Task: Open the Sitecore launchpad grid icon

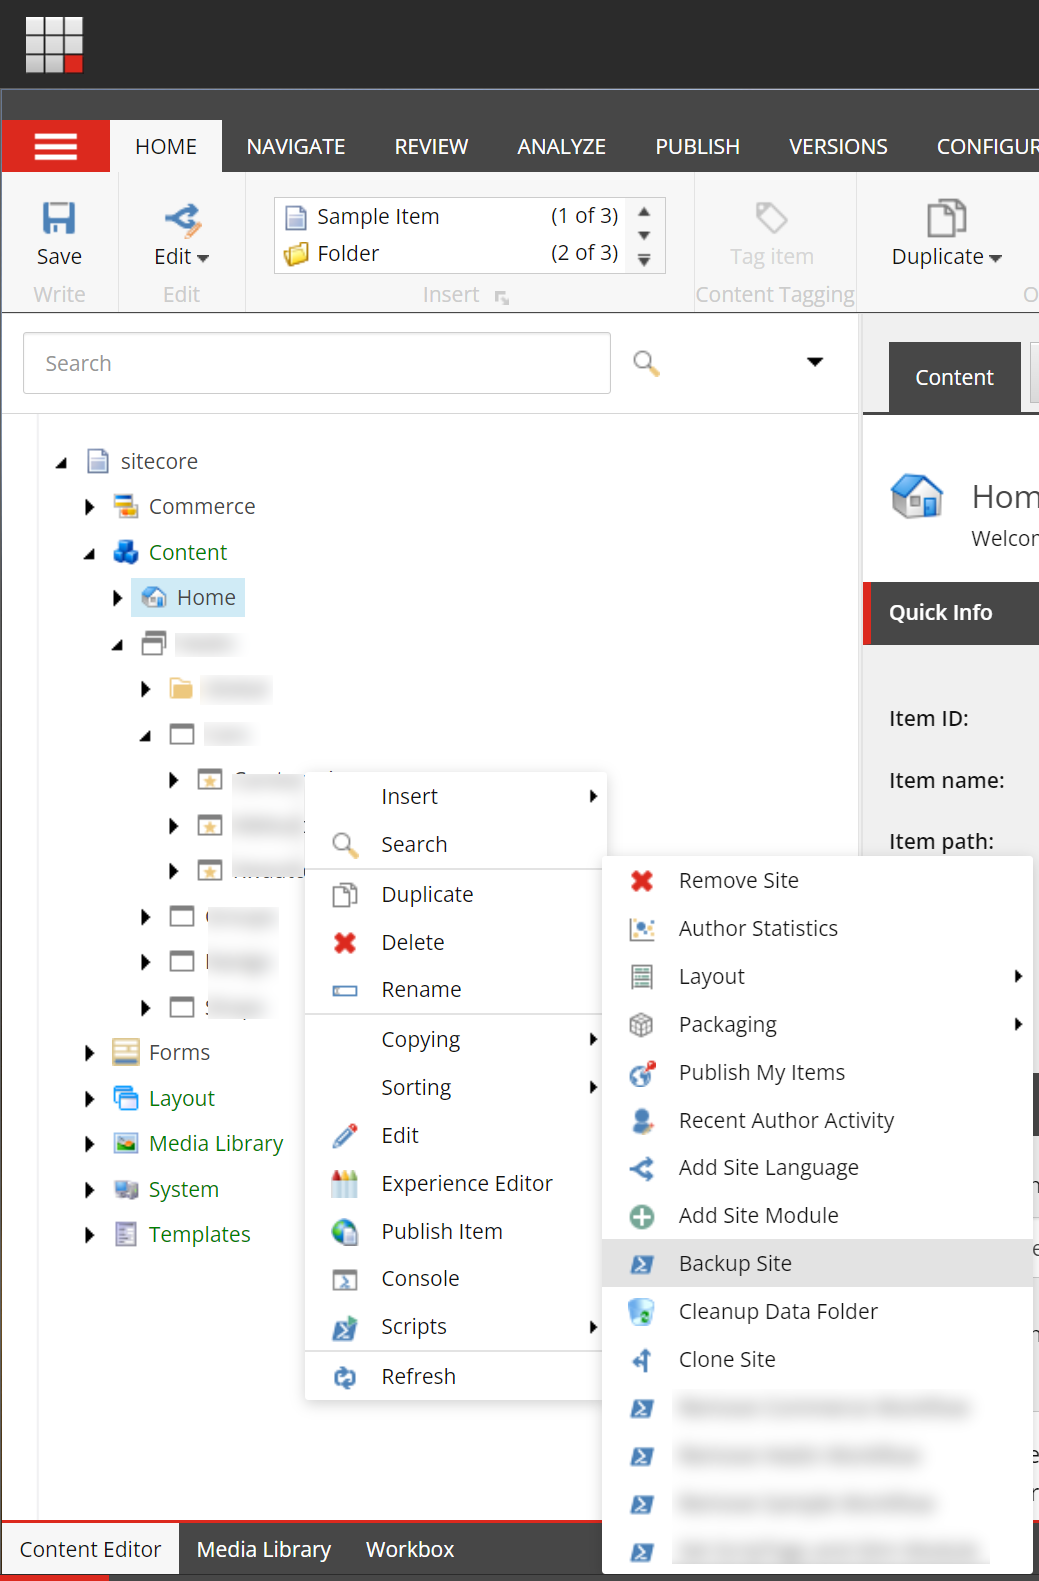Action: tap(54, 45)
